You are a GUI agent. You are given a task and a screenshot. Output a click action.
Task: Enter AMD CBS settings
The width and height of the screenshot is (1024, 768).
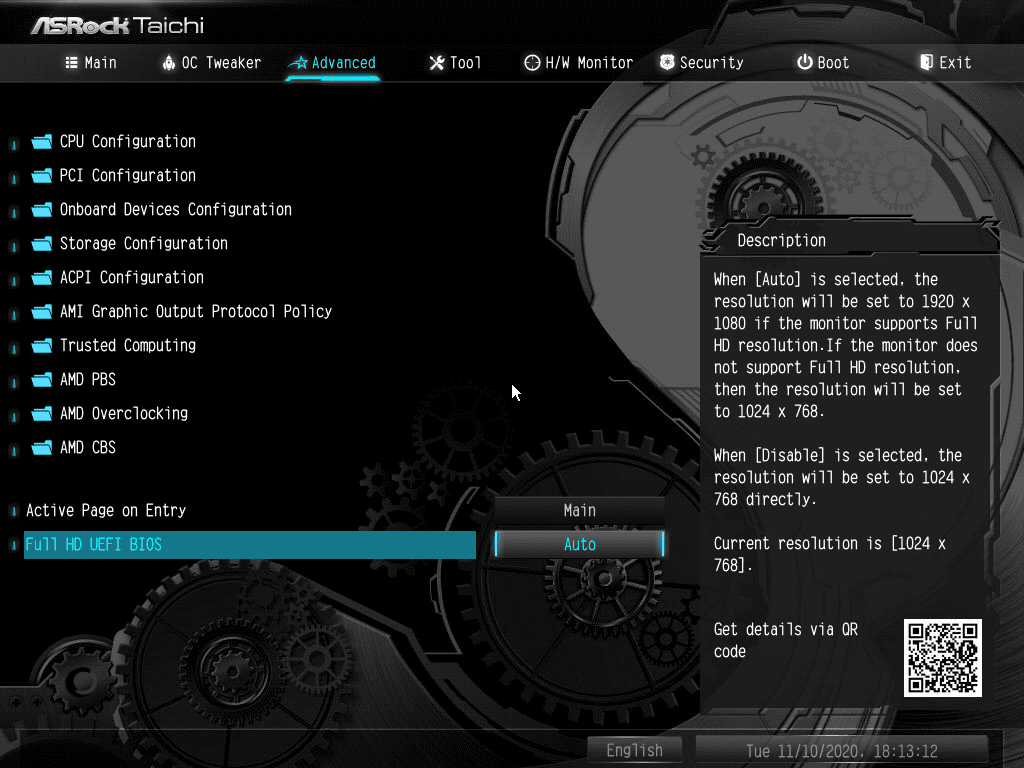tap(88, 447)
